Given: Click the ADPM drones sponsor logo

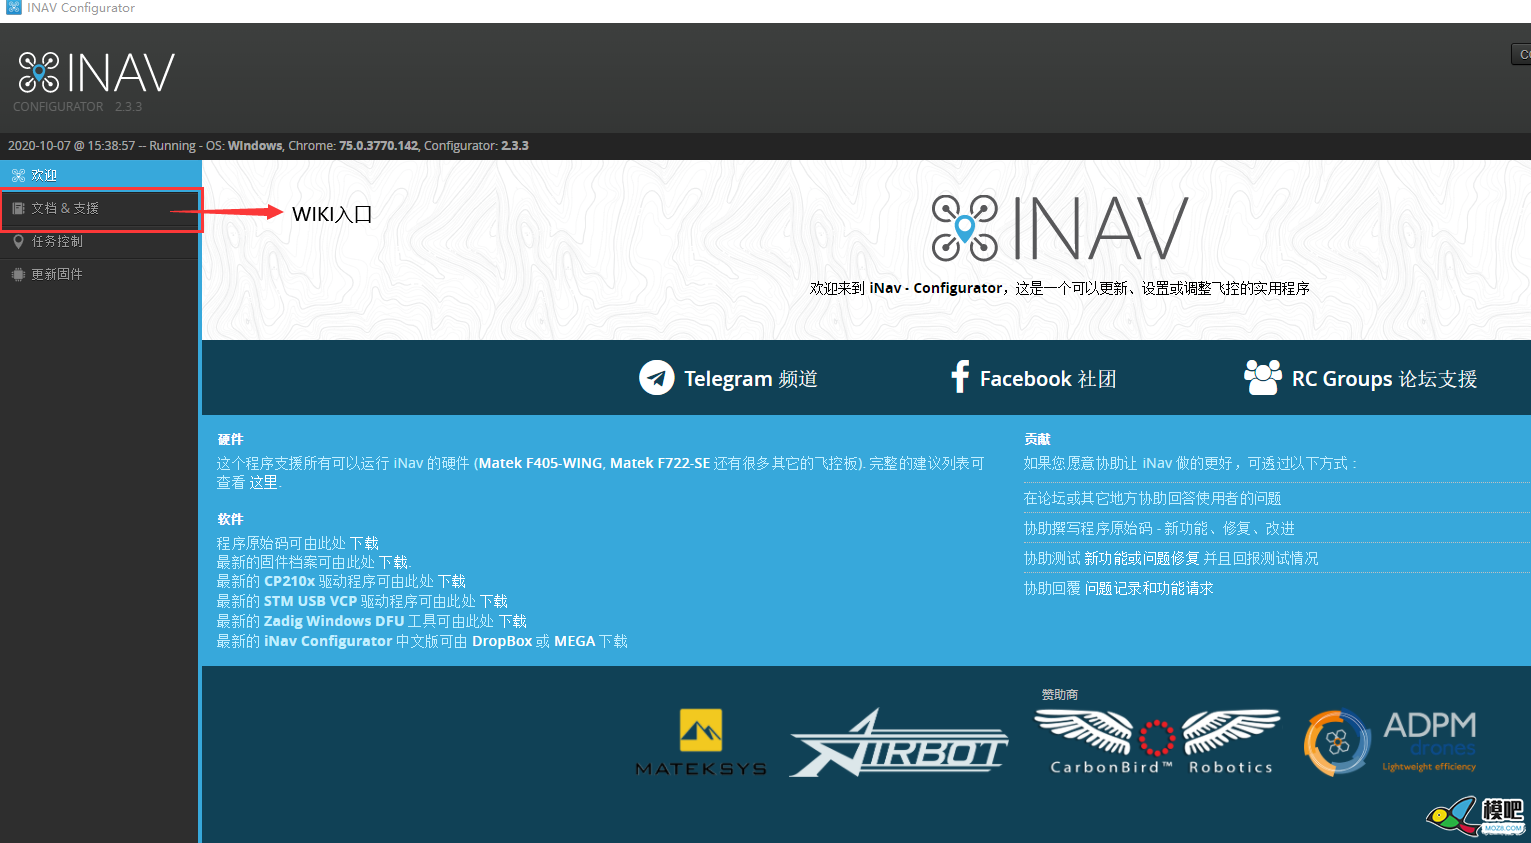Looking at the screenshot, I should 1391,742.
